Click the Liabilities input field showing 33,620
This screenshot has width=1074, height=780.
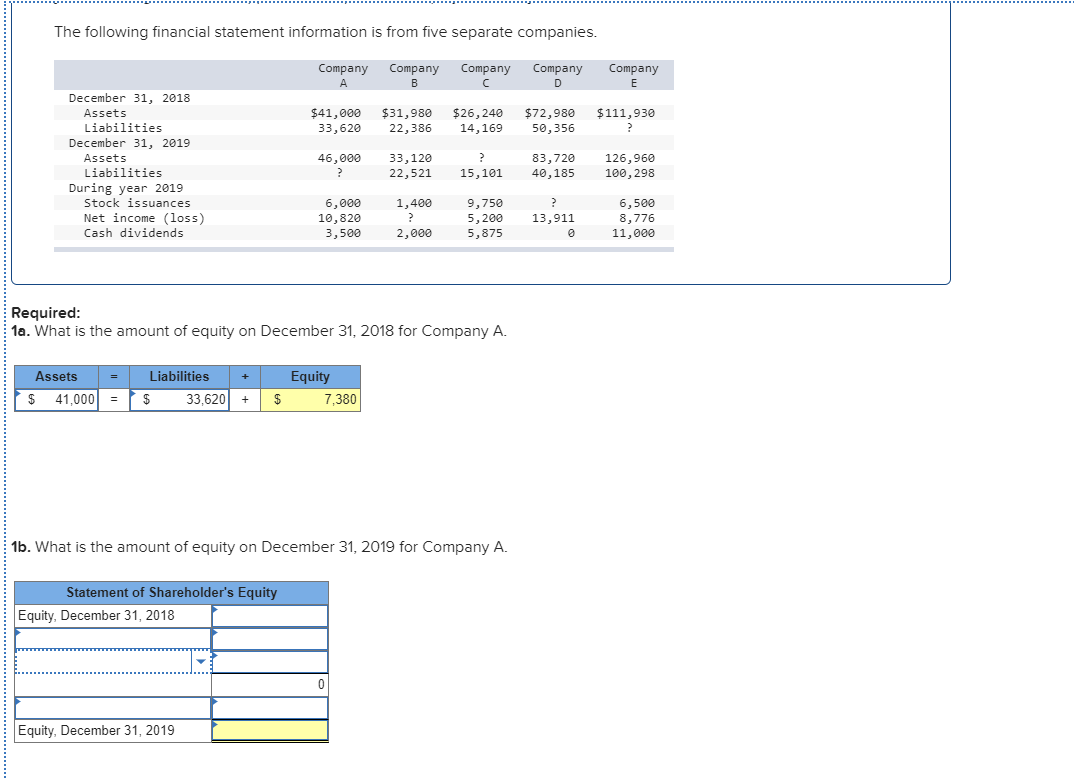click(x=179, y=399)
